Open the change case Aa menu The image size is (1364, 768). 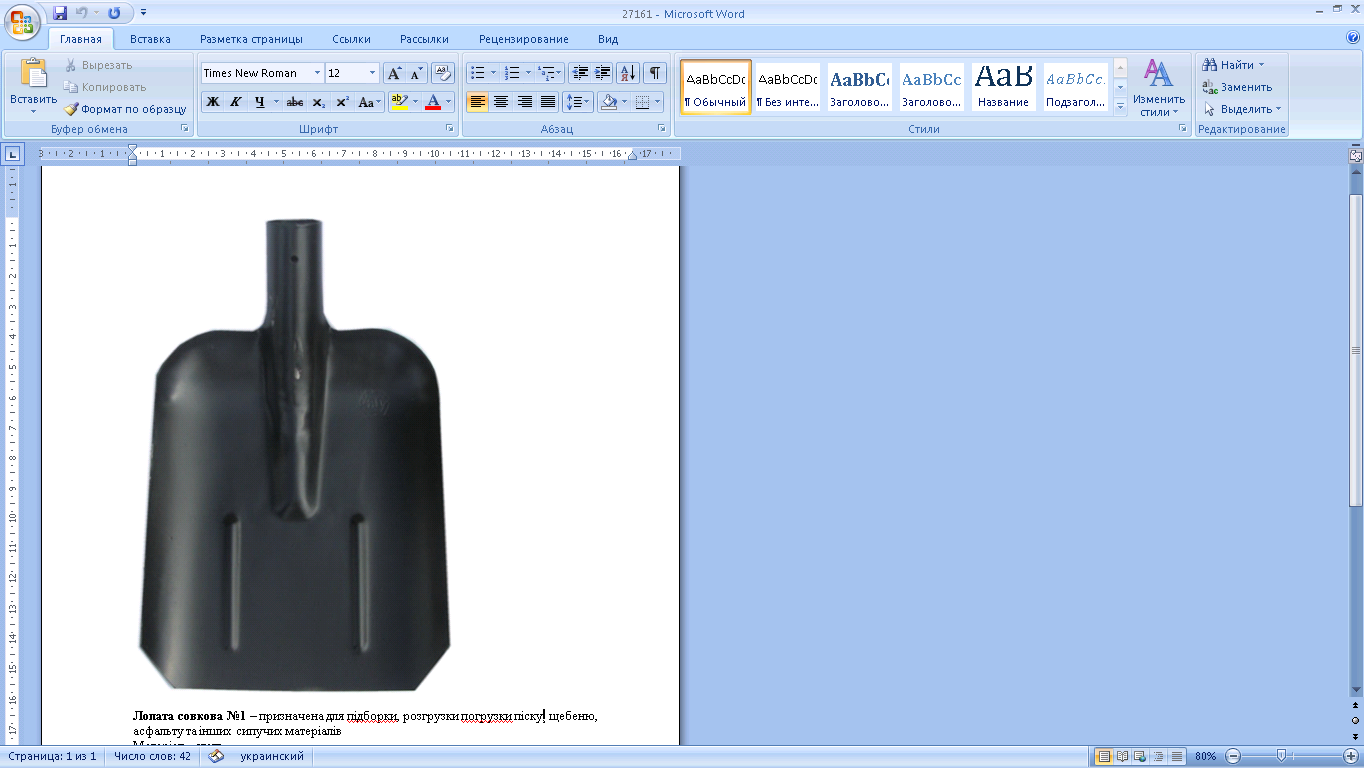pos(369,102)
